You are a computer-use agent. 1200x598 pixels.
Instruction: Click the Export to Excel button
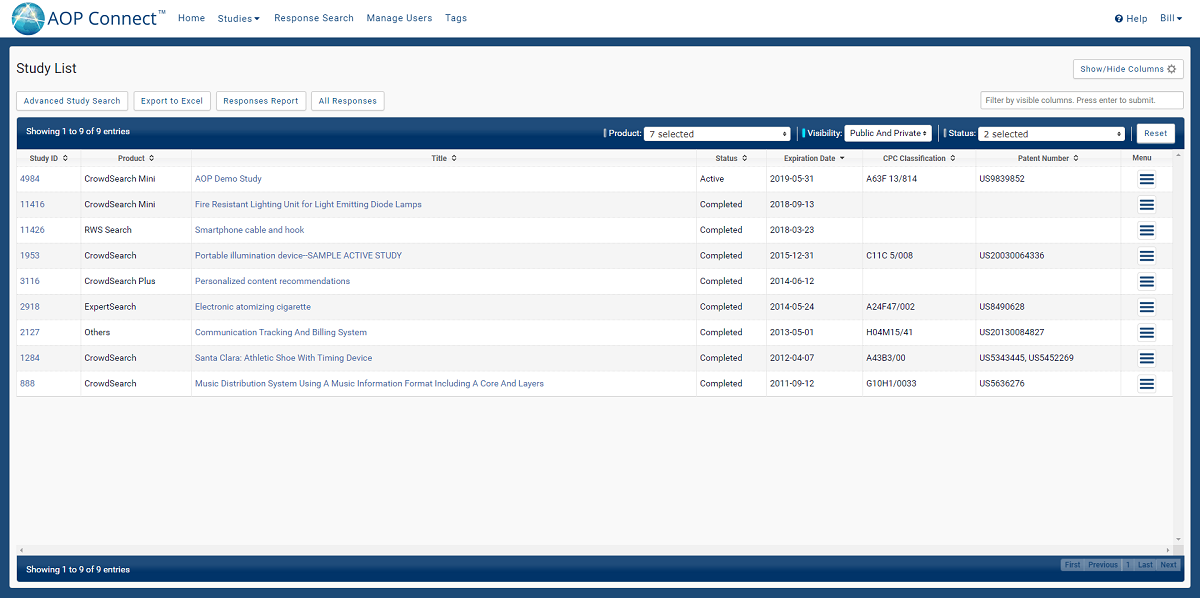[171, 101]
